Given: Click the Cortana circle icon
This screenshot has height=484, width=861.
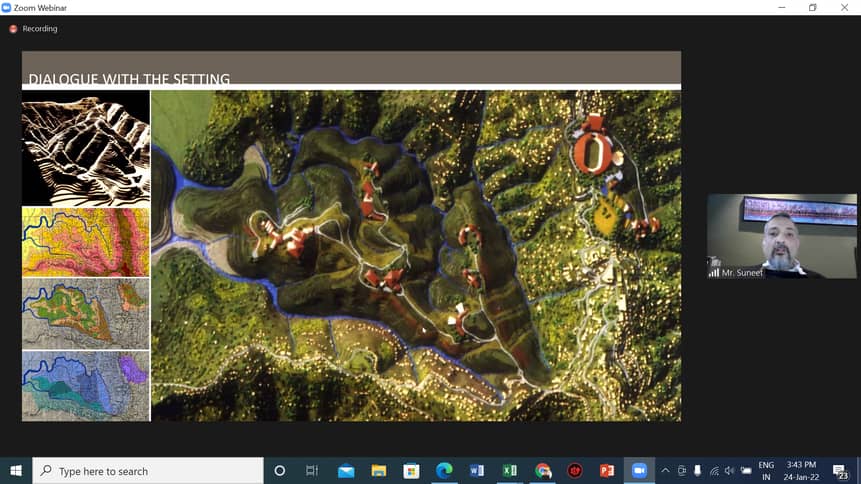Looking at the screenshot, I should (280, 471).
